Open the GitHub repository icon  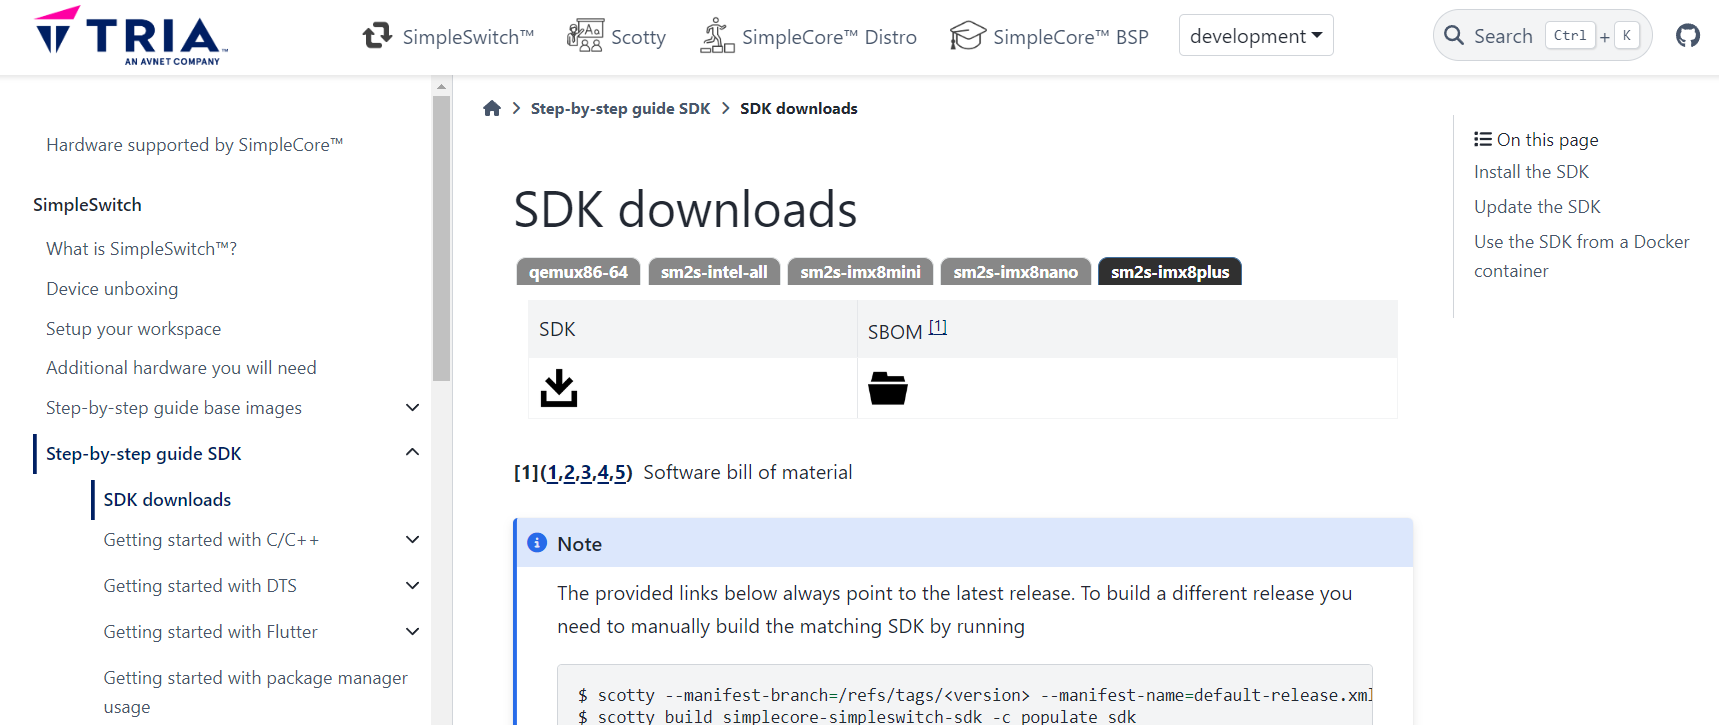(x=1688, y=36)
